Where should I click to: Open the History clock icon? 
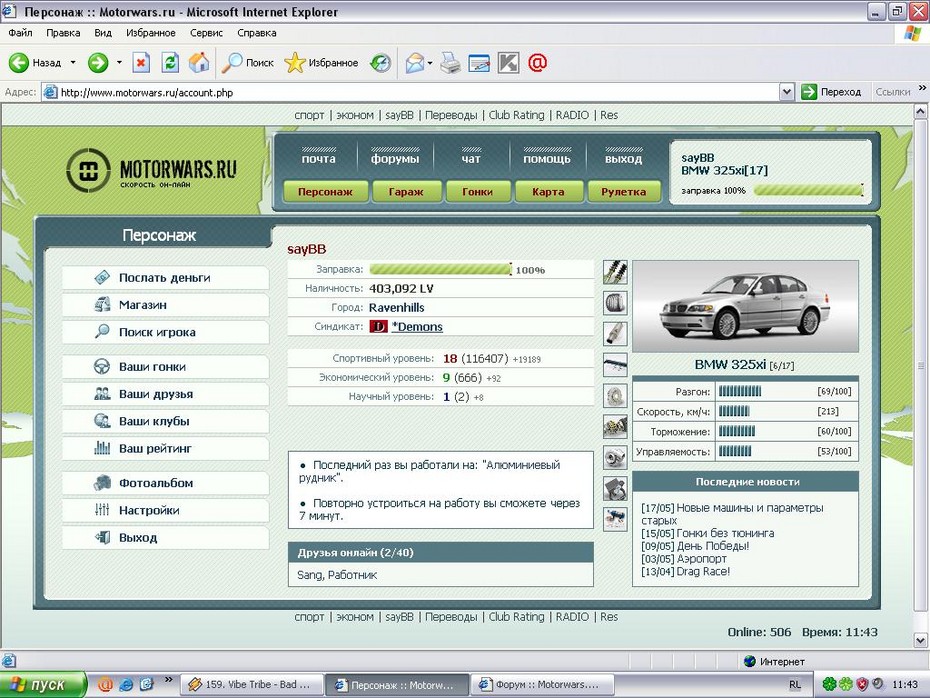tap(380, 63)
